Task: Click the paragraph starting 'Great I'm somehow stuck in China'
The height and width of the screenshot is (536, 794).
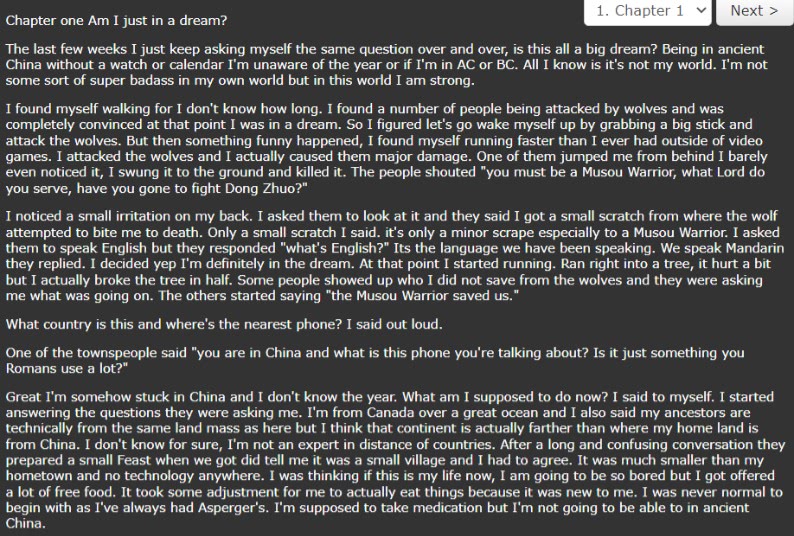Action: click(390, 460)
